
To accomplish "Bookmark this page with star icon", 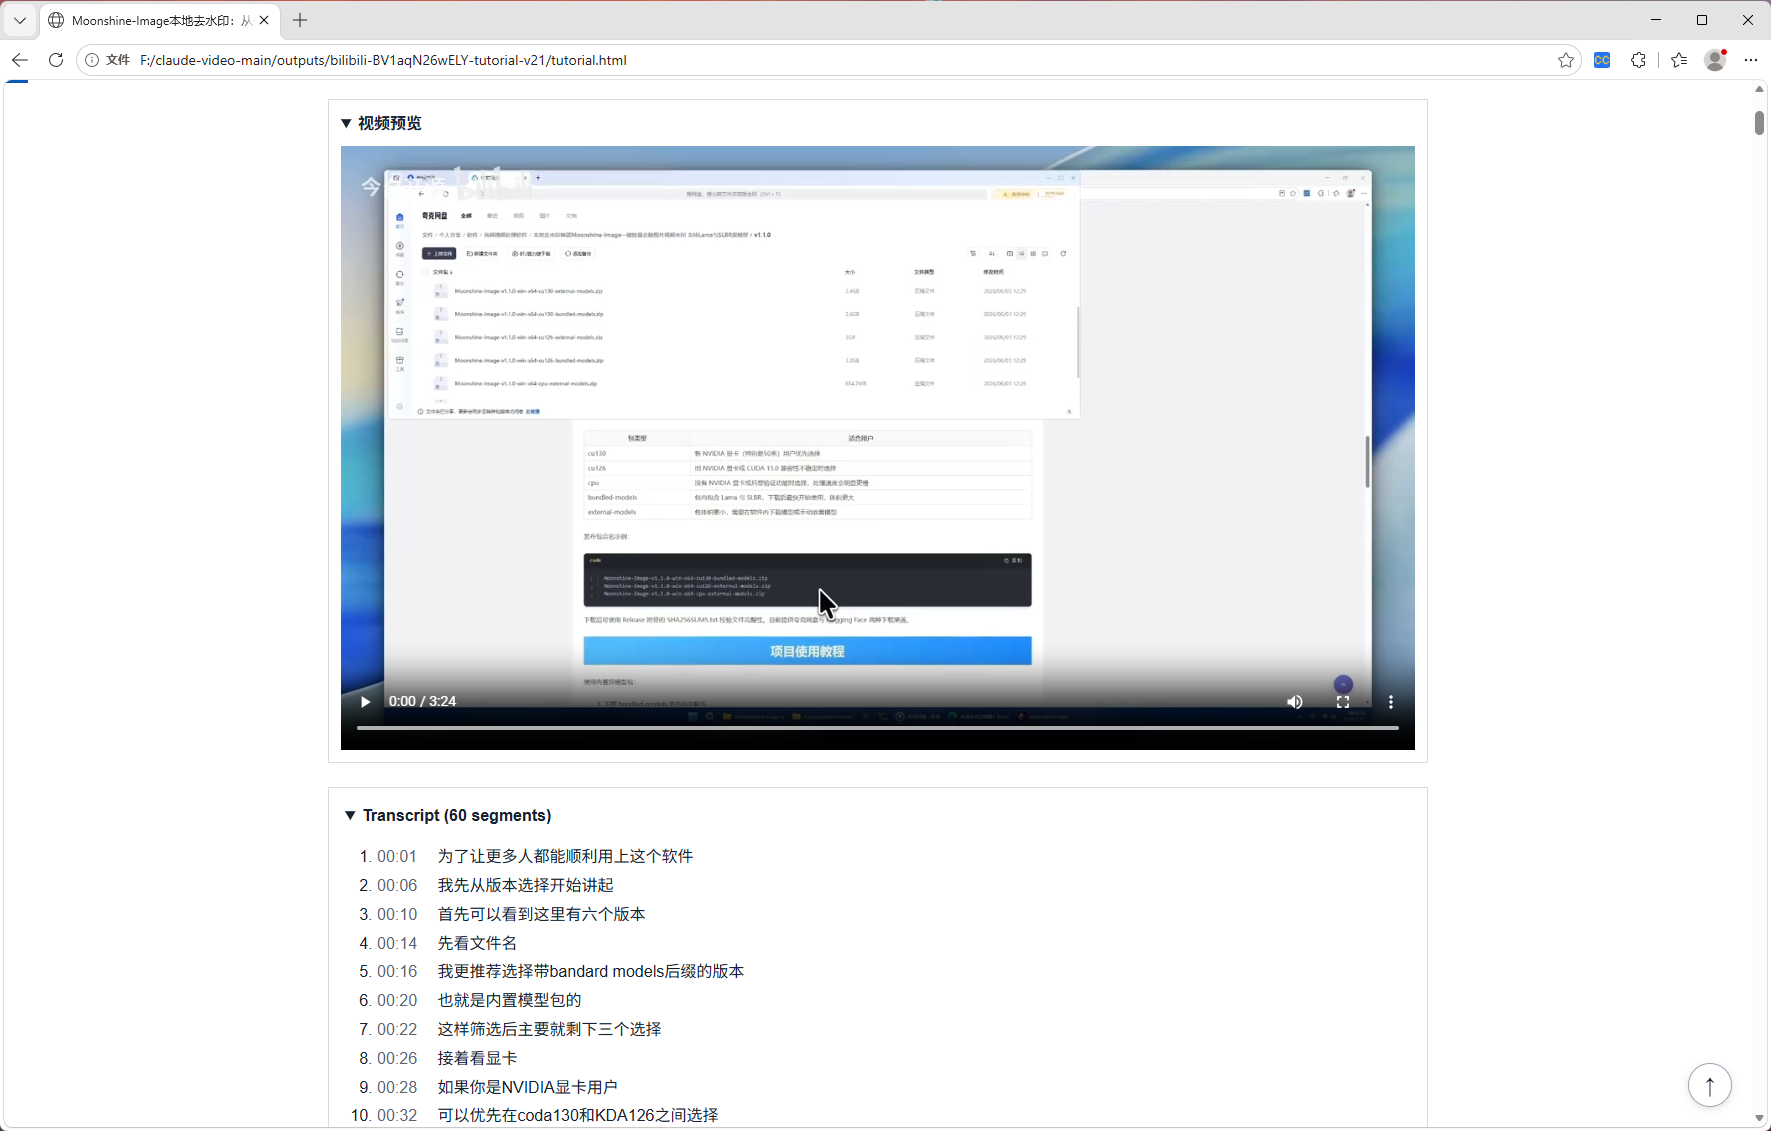I will (1566, 60).
